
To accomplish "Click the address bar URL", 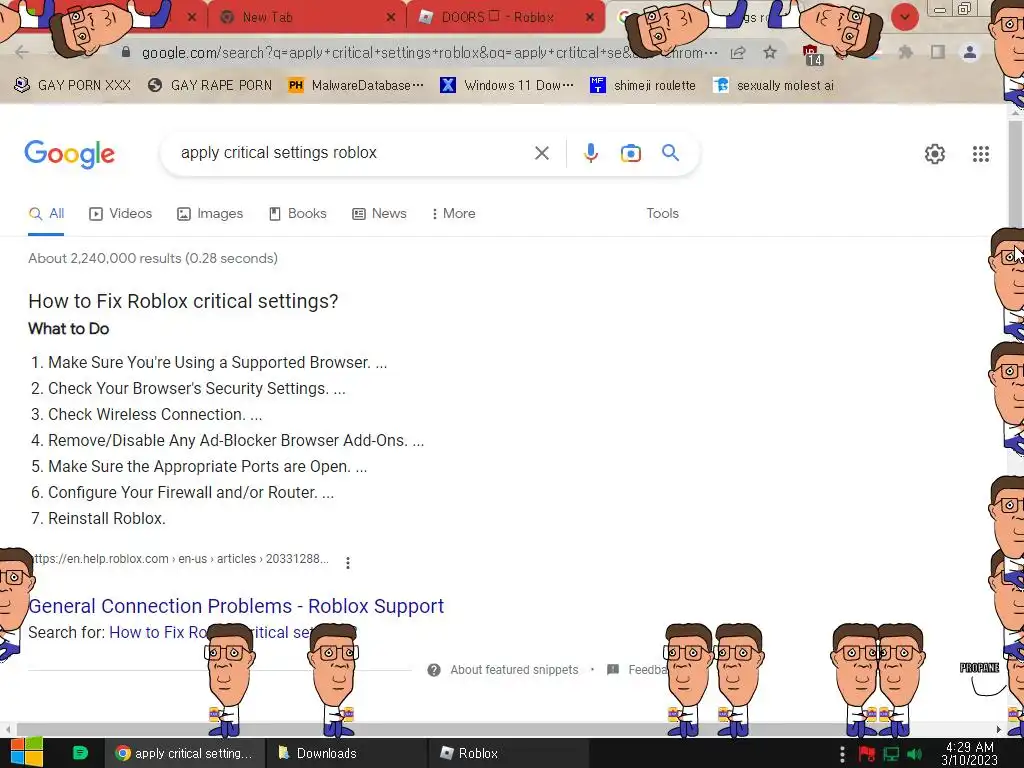I will click(428, 52).
